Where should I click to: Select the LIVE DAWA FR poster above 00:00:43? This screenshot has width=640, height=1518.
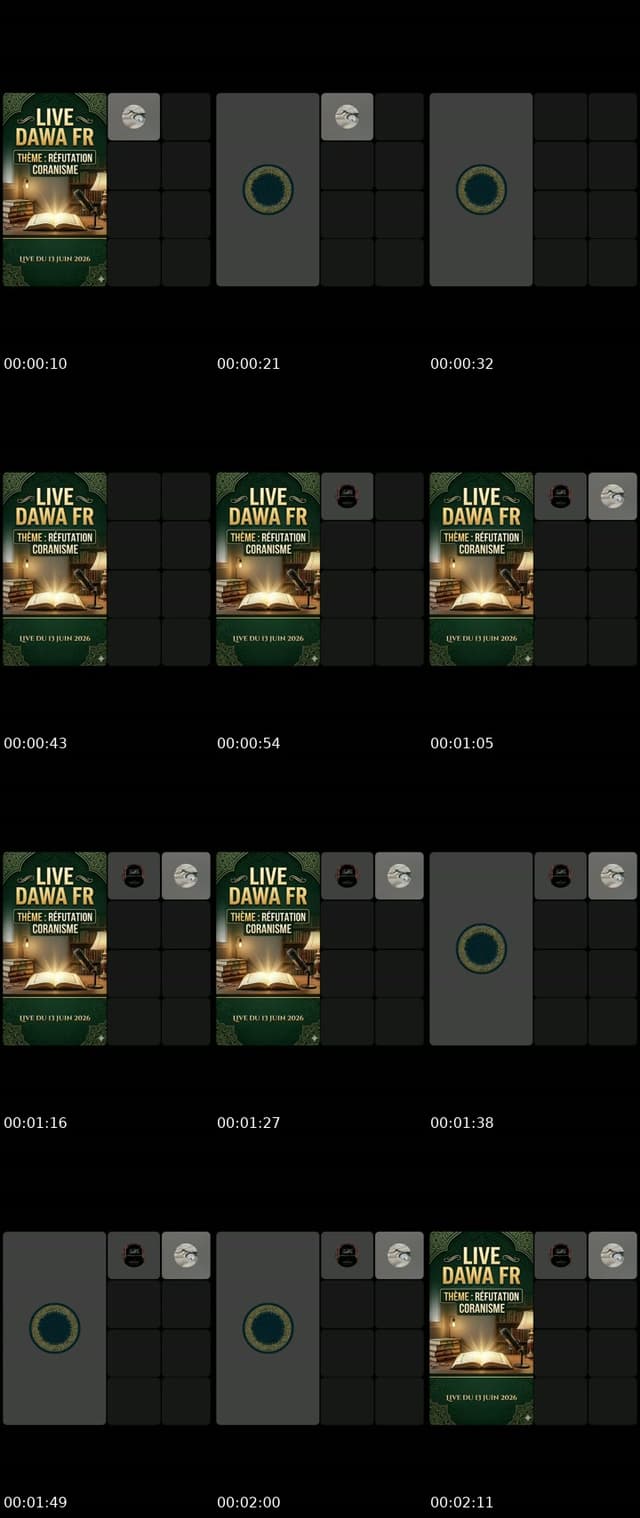click(x=55, y=569)
